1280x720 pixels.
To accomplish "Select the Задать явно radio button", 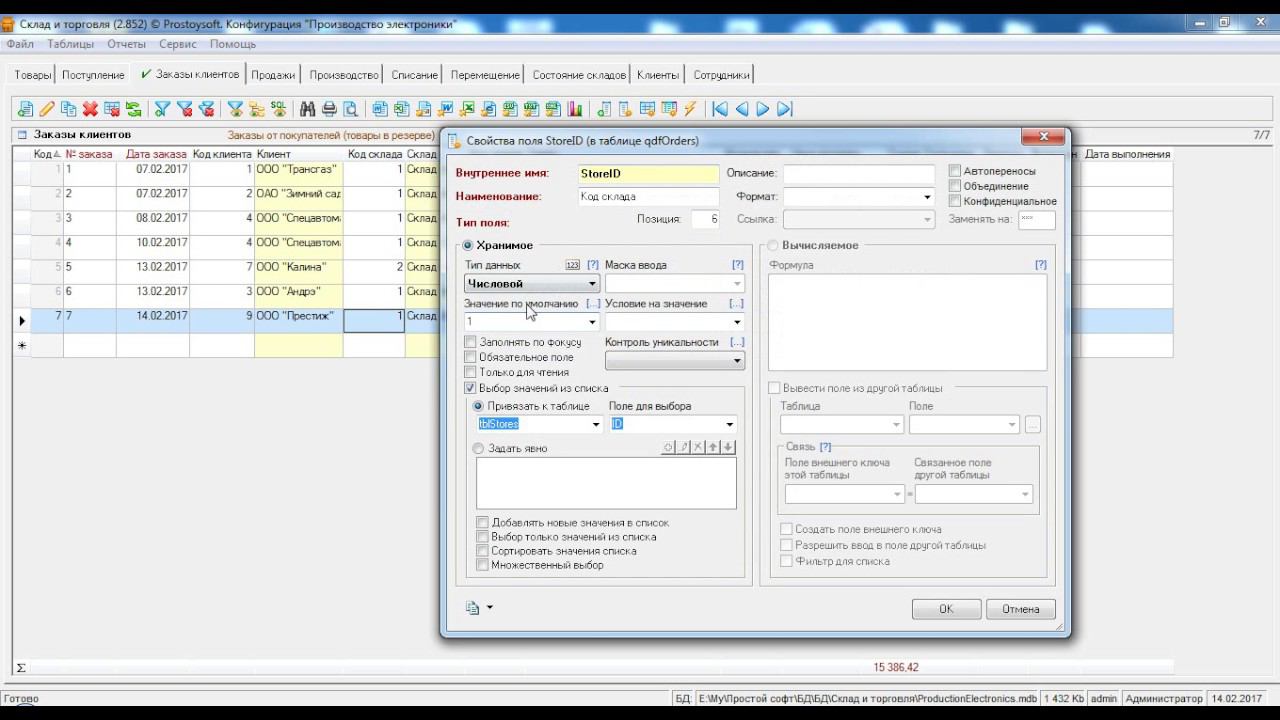I will pyautogui.click(x=478, y=448).
